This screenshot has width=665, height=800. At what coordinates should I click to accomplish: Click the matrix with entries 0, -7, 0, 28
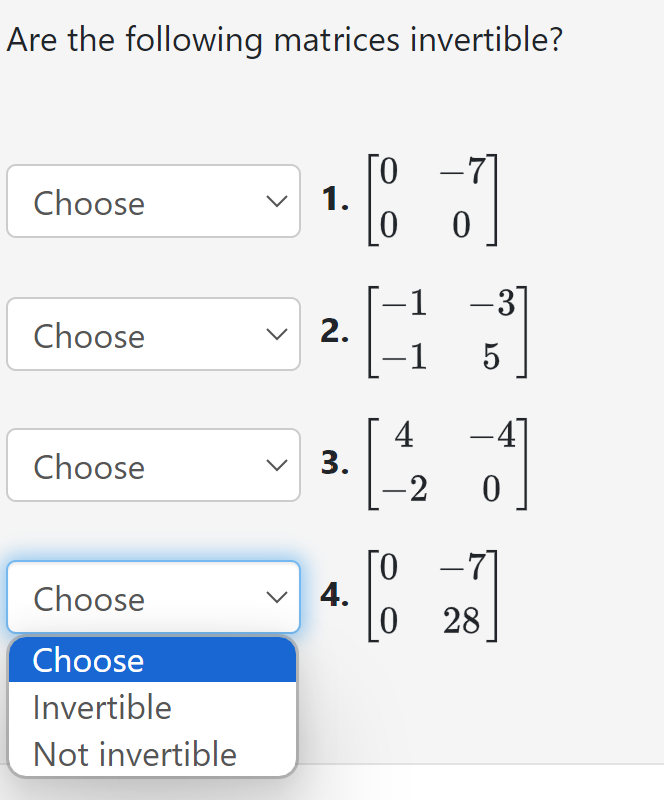tap(433, 596)
